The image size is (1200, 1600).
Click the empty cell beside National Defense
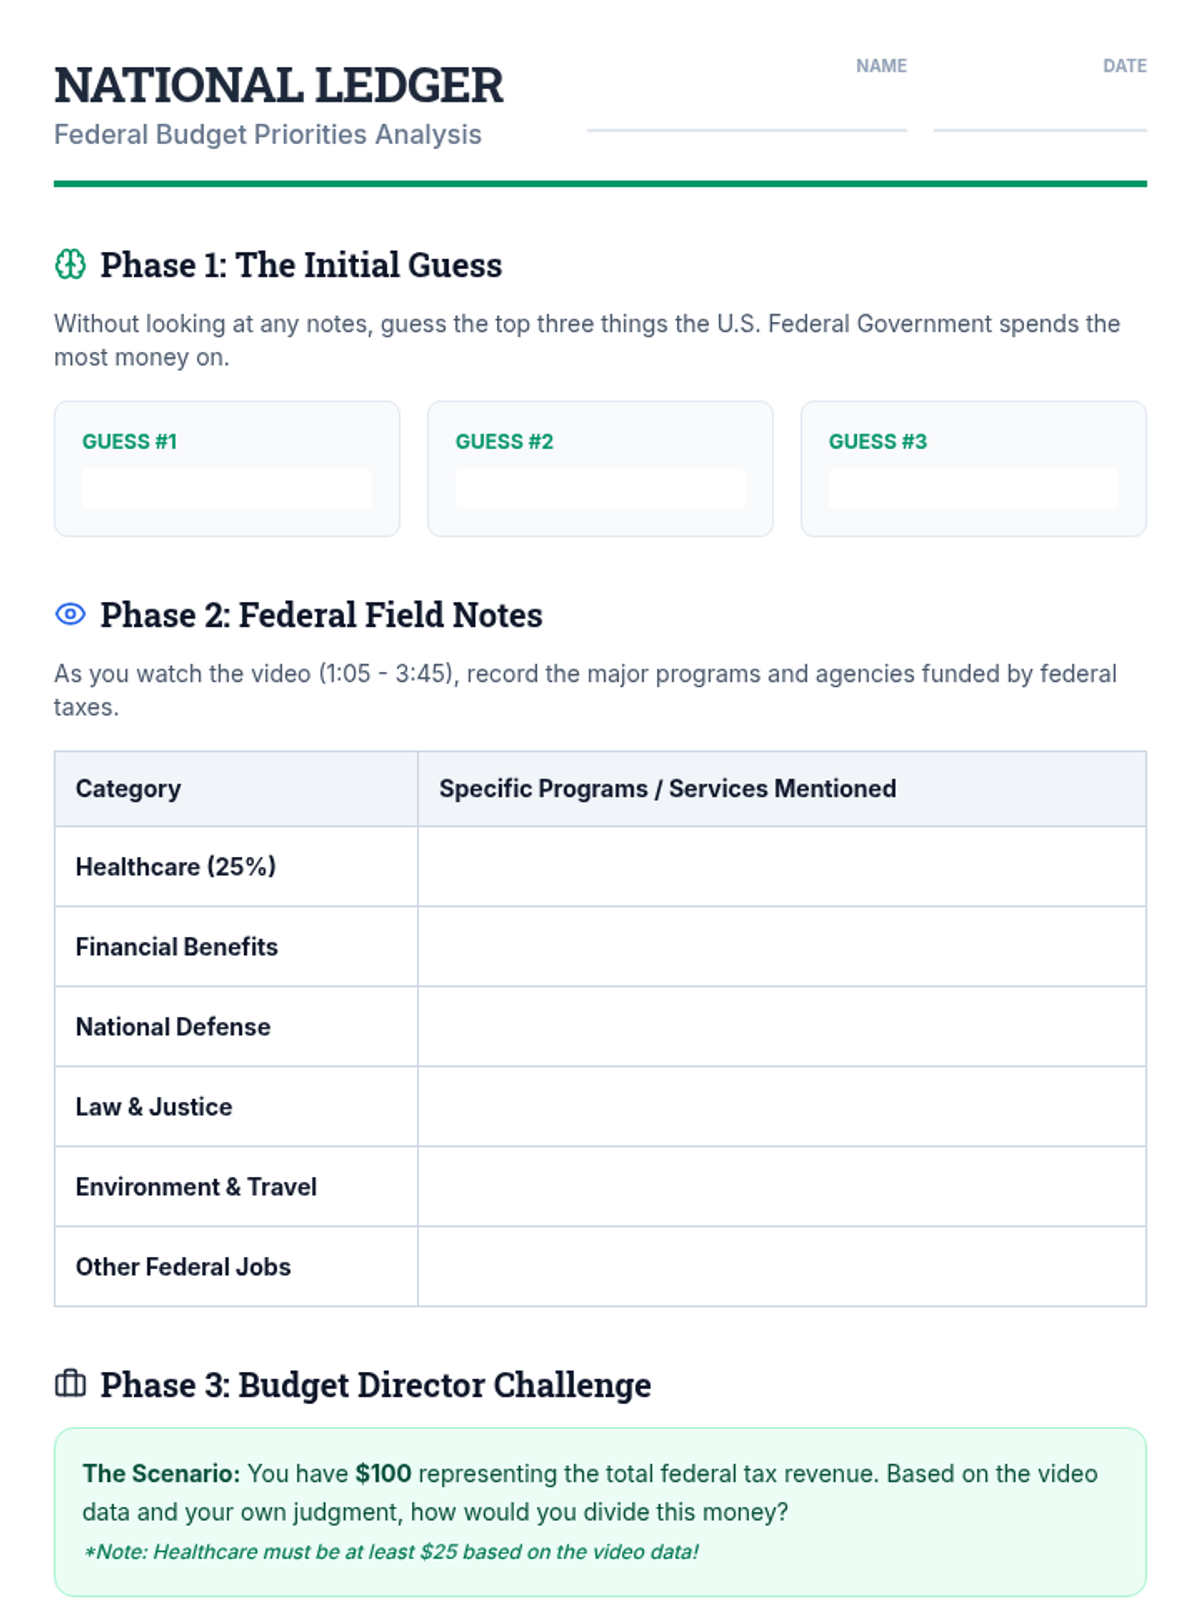click(781, 1026)
